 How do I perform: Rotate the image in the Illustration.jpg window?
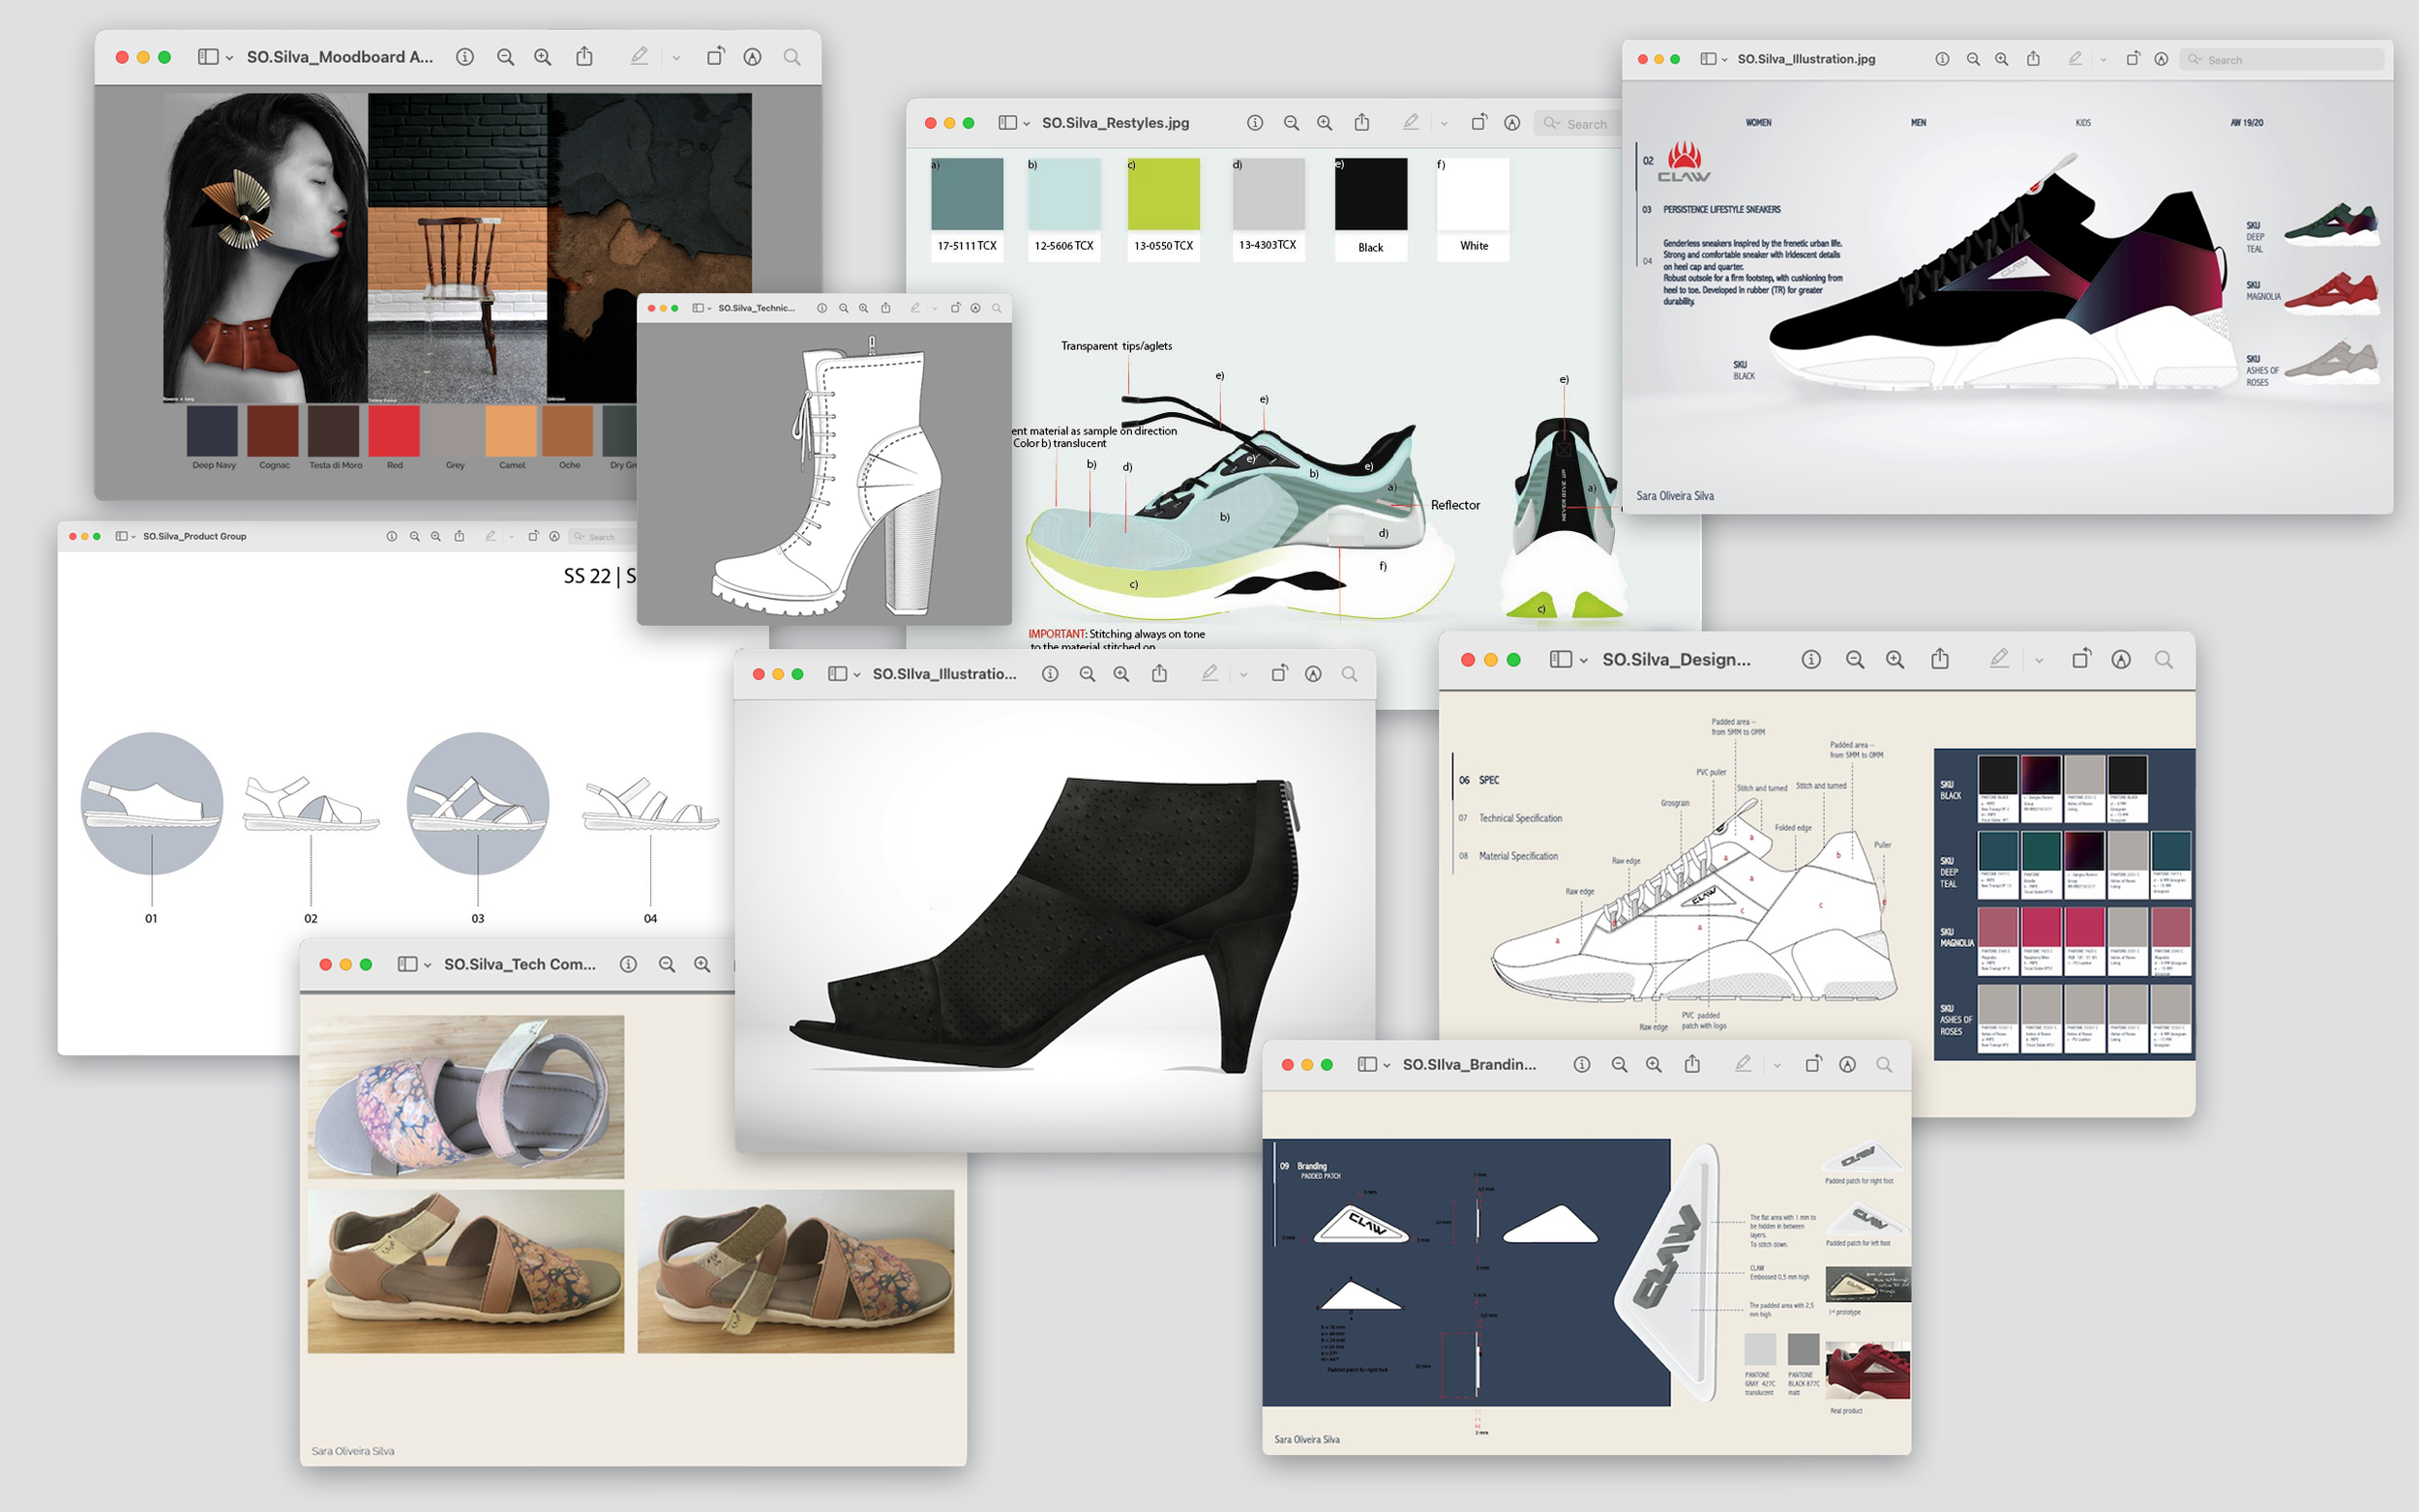tap(2132, 59)
